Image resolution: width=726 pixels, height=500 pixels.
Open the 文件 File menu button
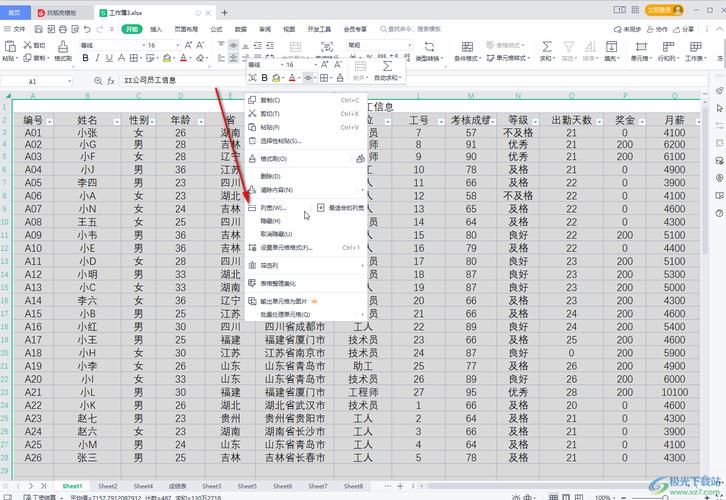click(15, 29)
